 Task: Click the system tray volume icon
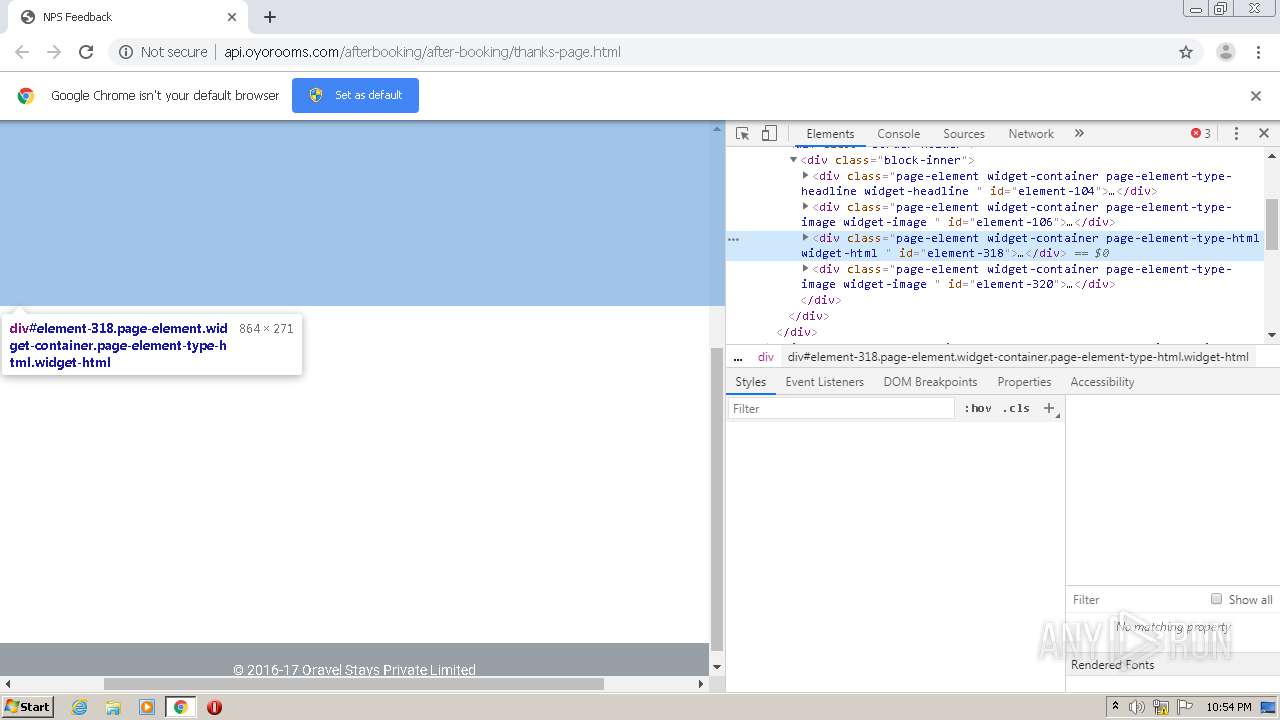[x=1137, y=707]
